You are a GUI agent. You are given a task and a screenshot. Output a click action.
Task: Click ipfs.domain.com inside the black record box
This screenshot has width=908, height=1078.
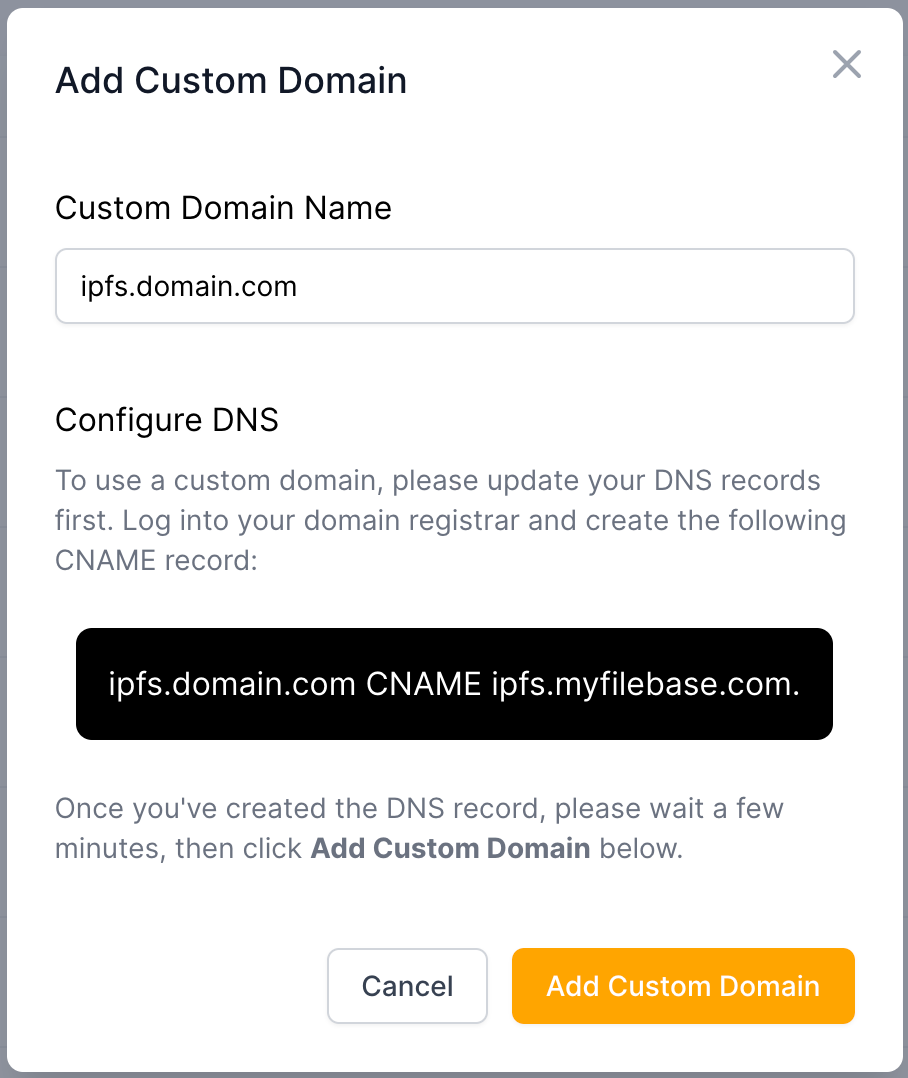coord(232,685)
